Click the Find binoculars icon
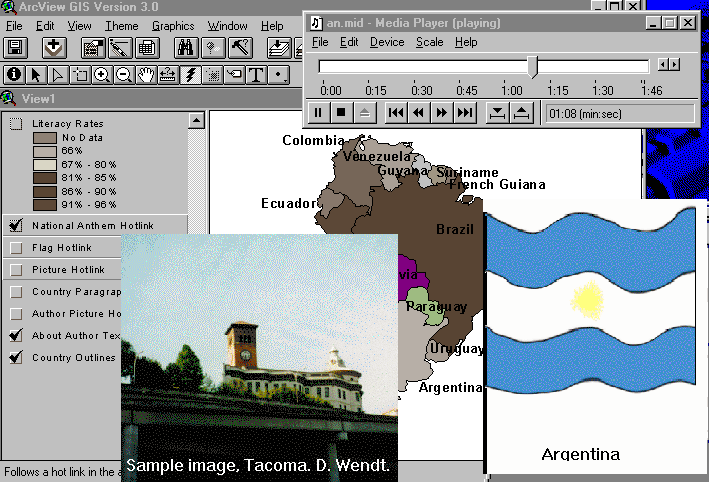The image size is (709, 482). pyautogui.click(x=186, y=48)
